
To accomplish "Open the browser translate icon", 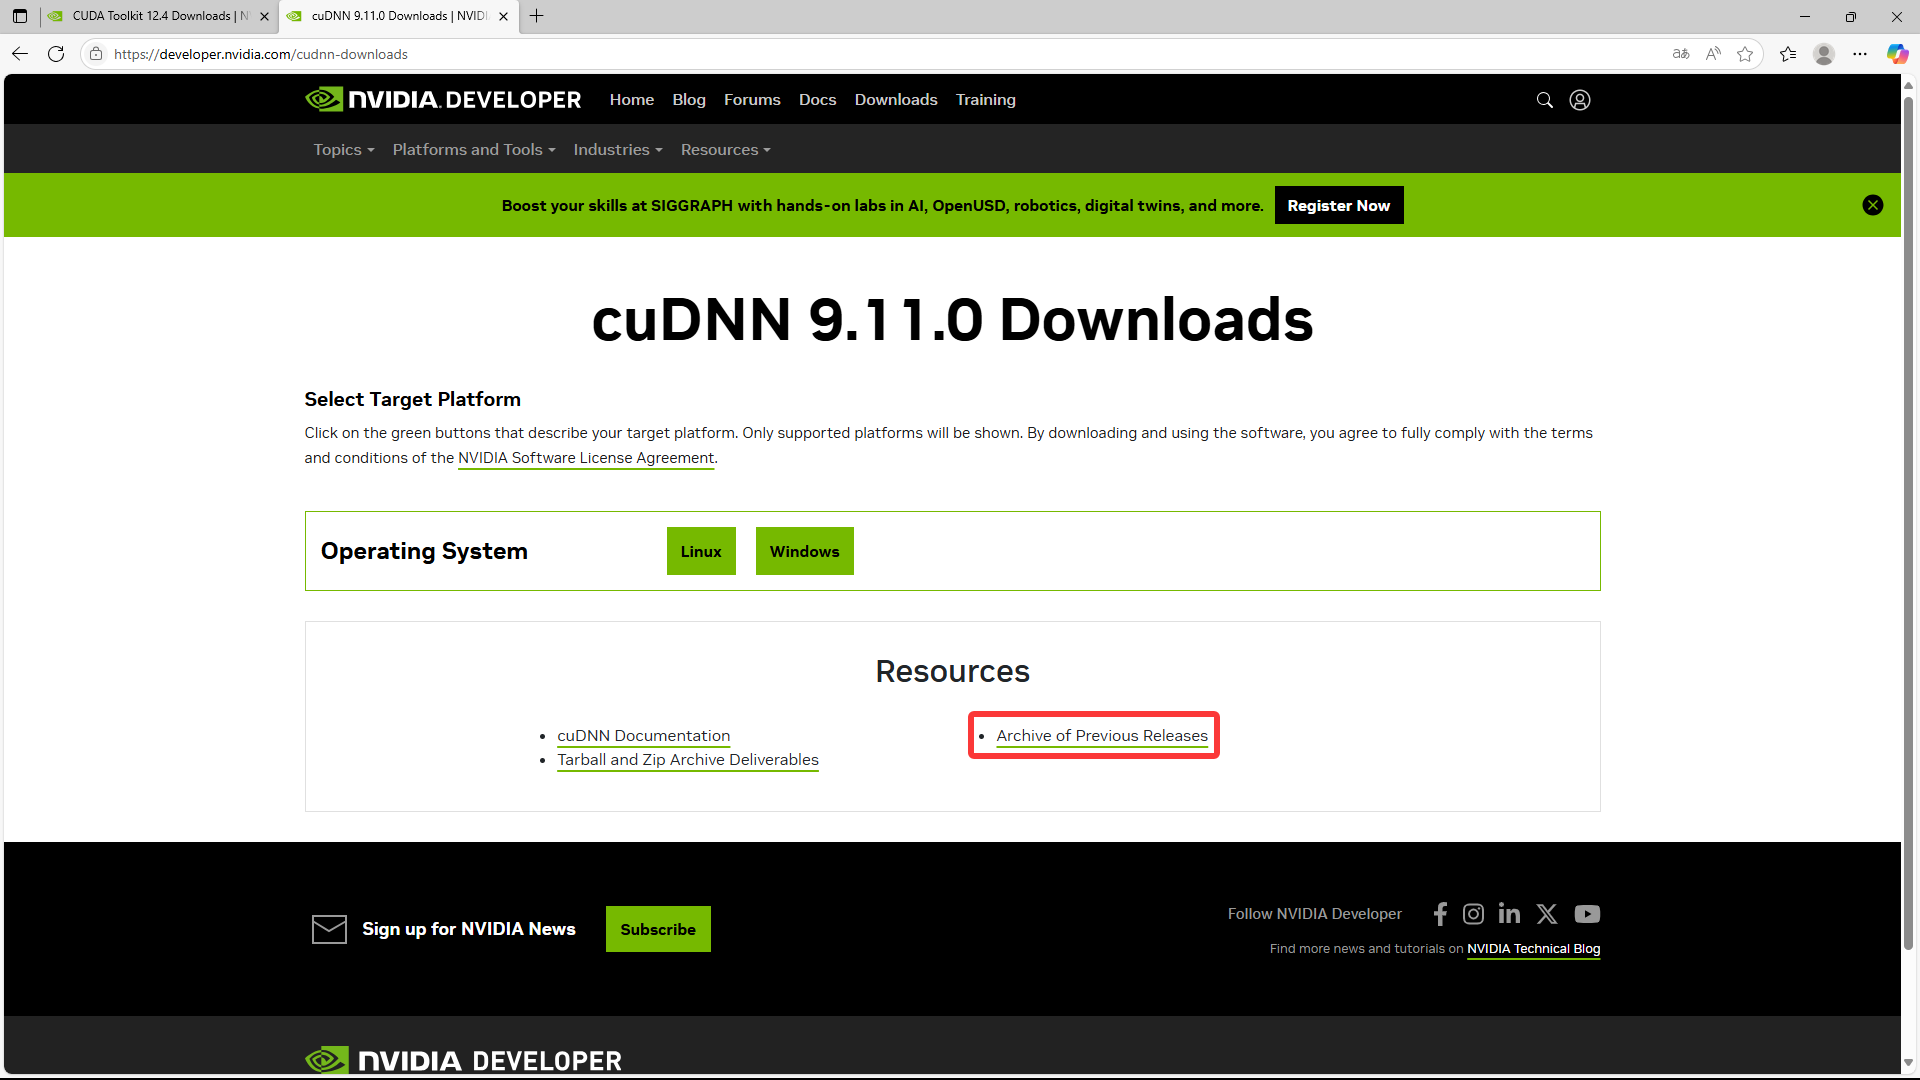I will 1681,54.
